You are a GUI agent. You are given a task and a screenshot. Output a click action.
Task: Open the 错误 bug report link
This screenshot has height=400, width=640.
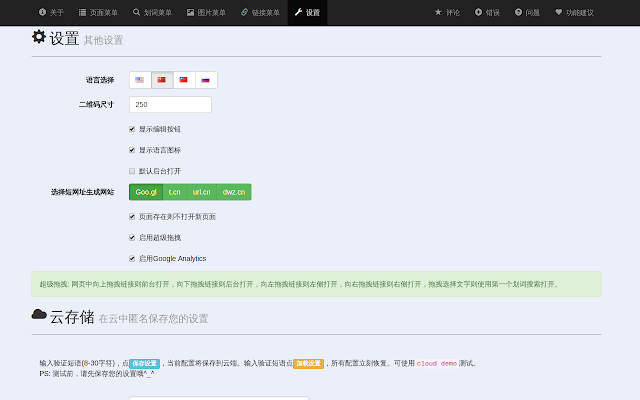[x=487, y=13]
